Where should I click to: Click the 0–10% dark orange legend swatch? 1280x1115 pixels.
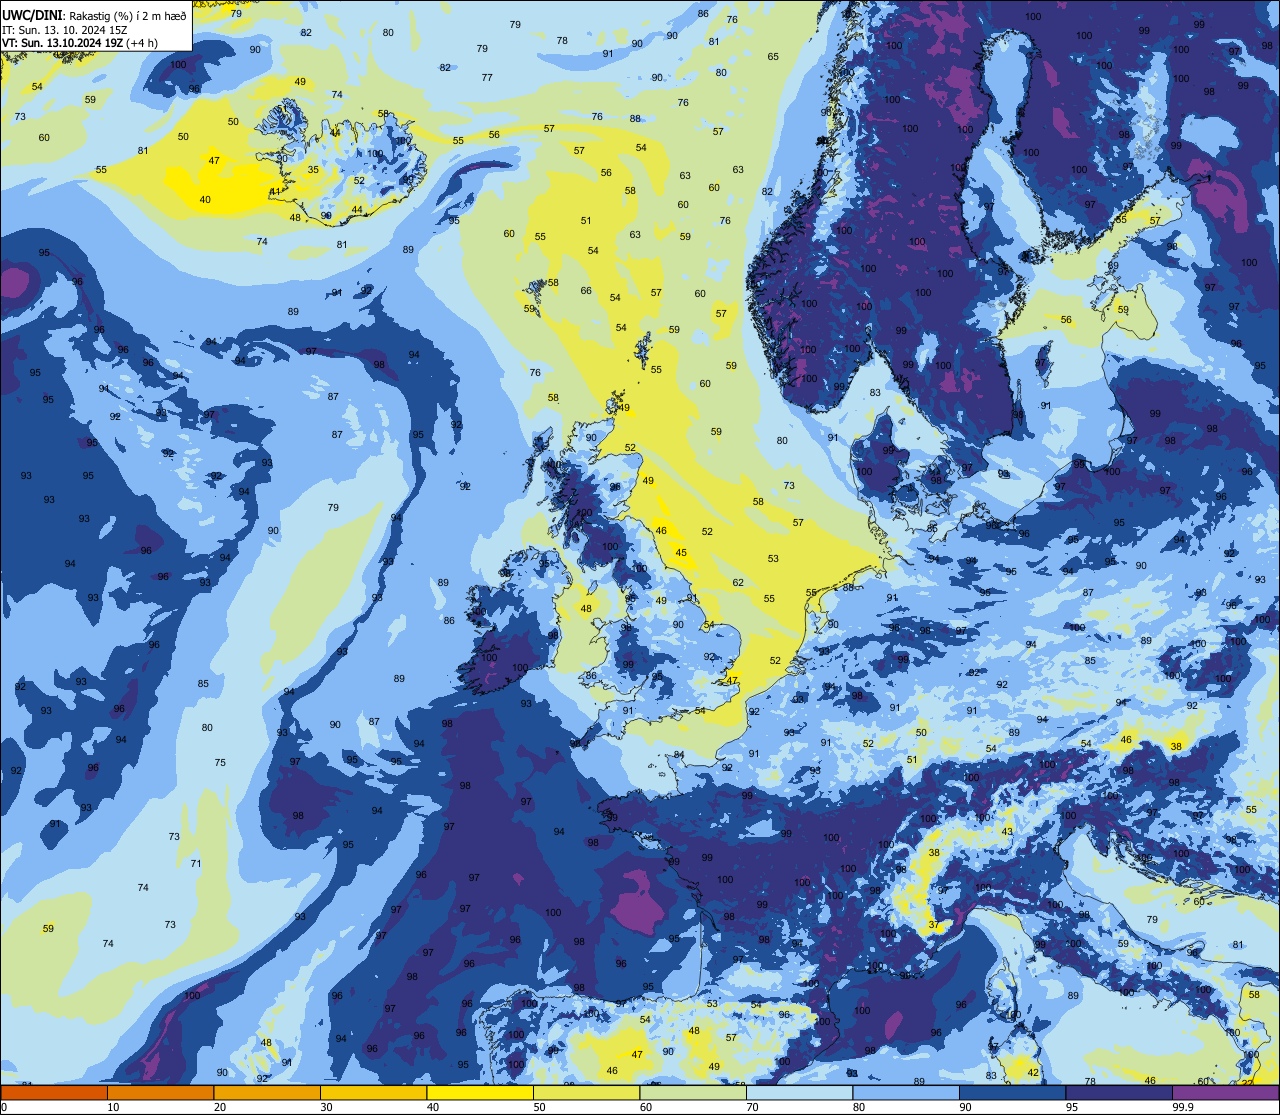pos(54,1092)
